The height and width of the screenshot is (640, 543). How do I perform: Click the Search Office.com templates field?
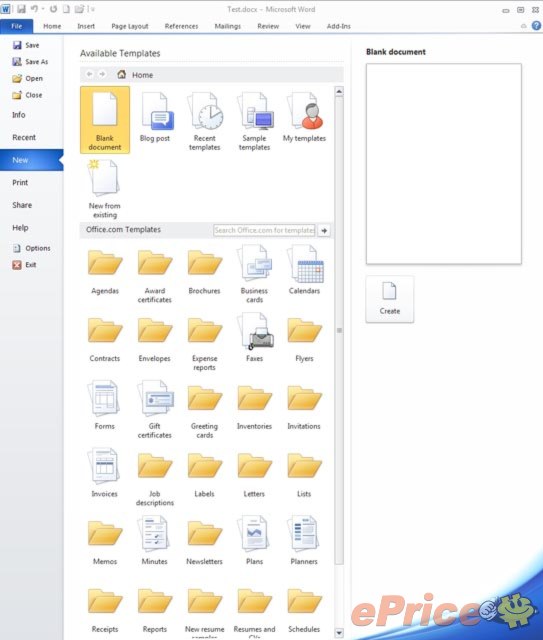coord(264,230)
